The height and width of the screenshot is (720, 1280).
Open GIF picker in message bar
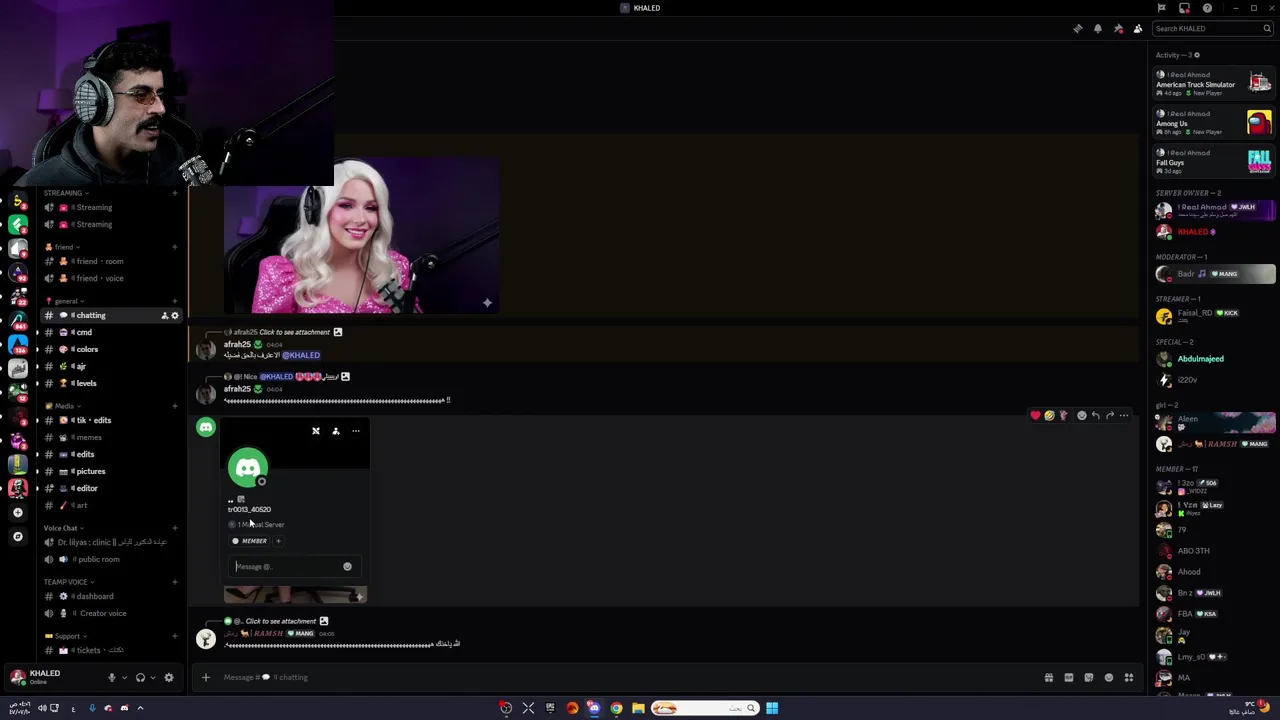1069,677
